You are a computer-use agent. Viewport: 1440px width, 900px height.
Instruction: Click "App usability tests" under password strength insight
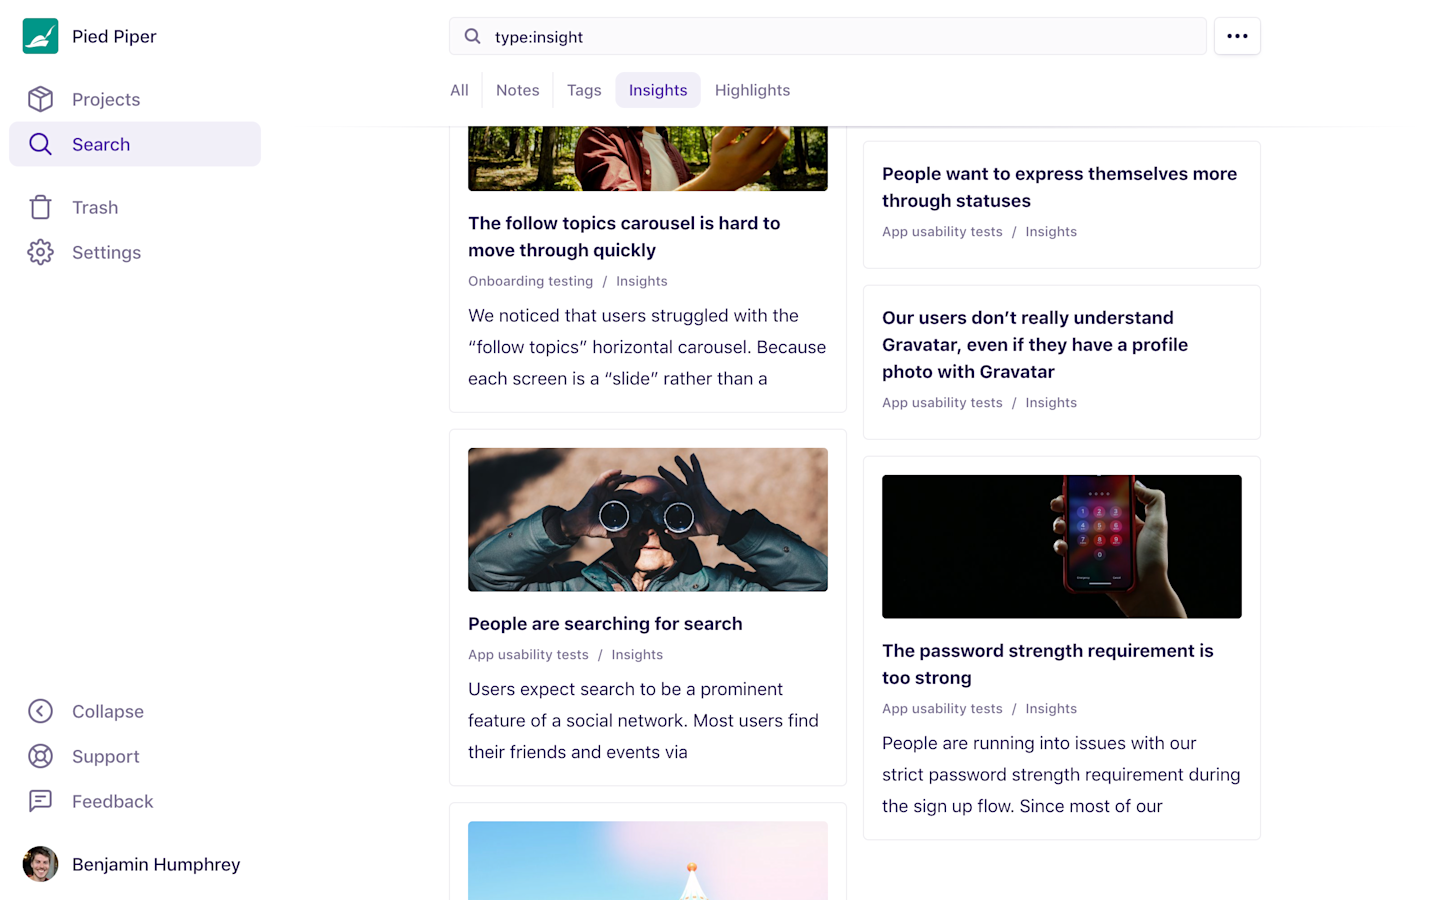(942, 708)
